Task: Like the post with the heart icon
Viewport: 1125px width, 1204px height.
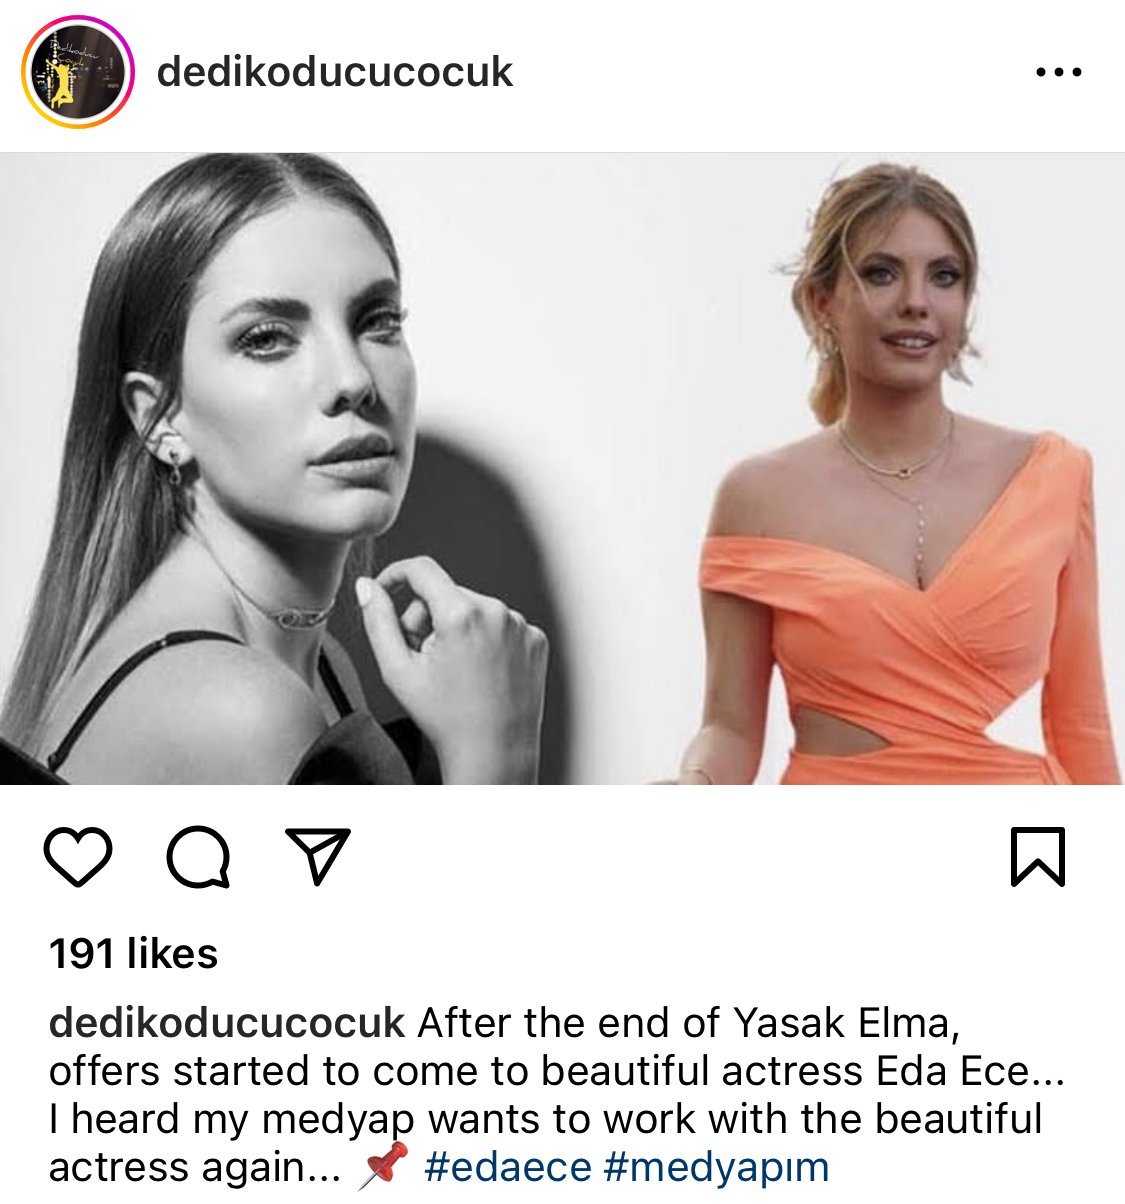Action: (x=78, y=857)
